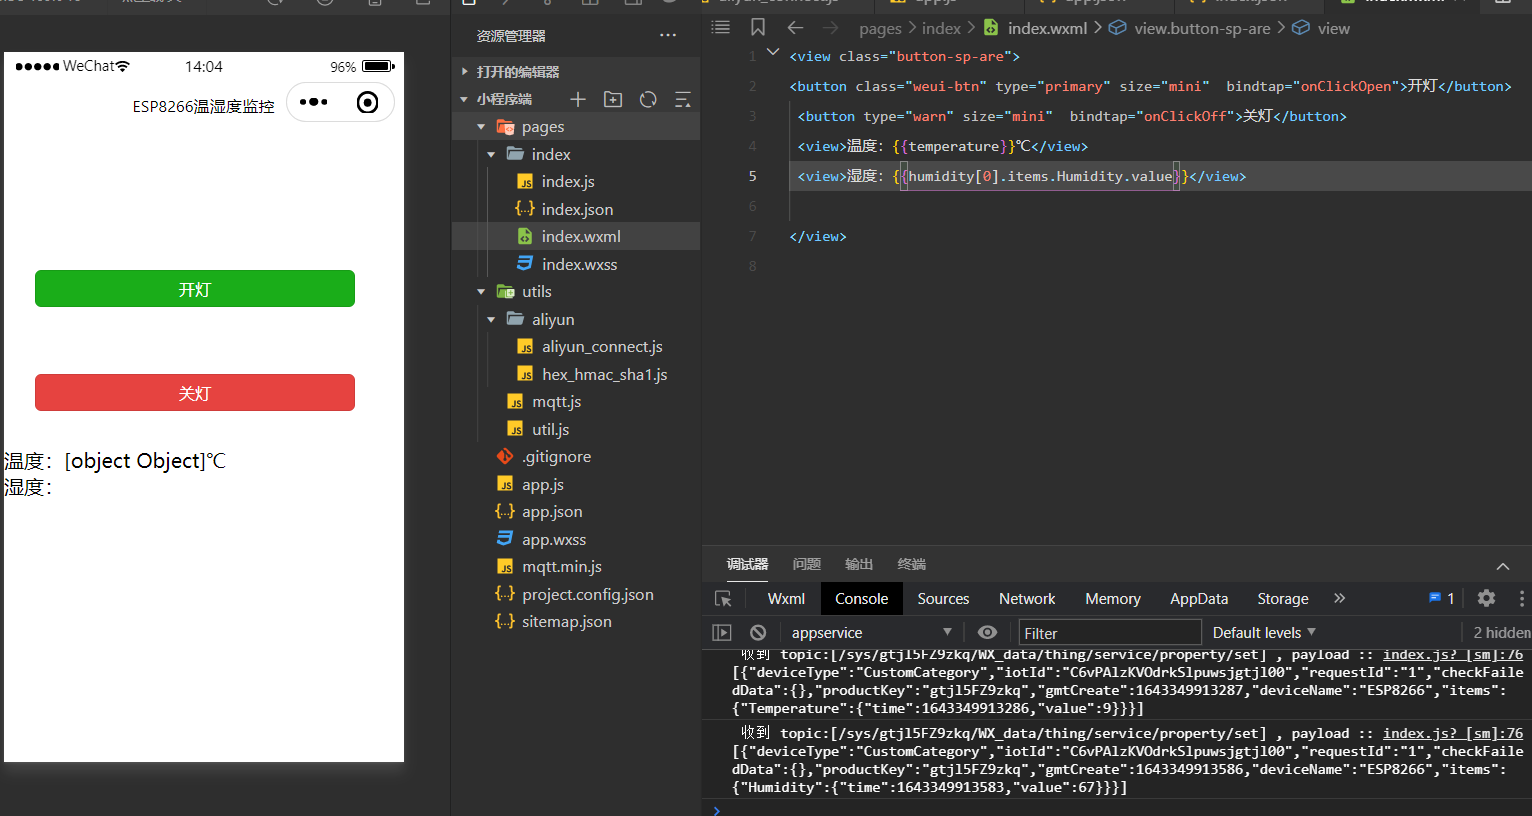Switch to the Wxml tab
The image size is (1532, 816).
coord(786,598)
